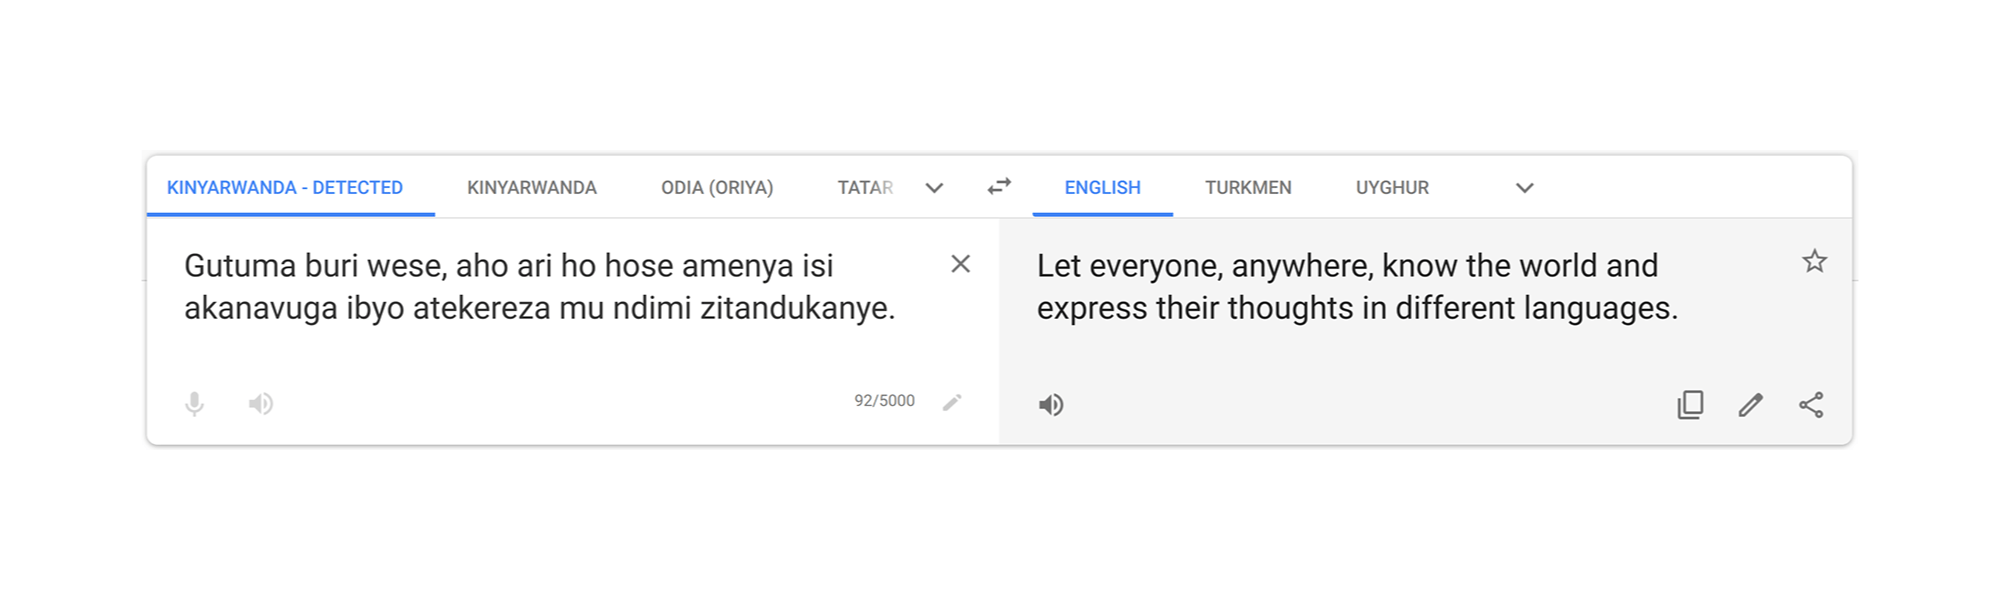
Task: Edit the source text with the pencil icon
Action: 951,400
